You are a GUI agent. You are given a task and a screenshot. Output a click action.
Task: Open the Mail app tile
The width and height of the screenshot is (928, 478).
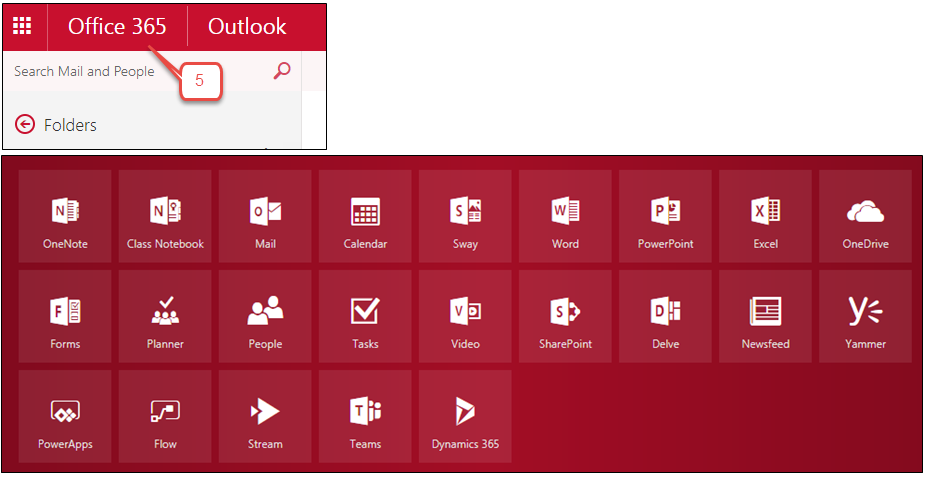pyautogui.click(x=265, y=217)
